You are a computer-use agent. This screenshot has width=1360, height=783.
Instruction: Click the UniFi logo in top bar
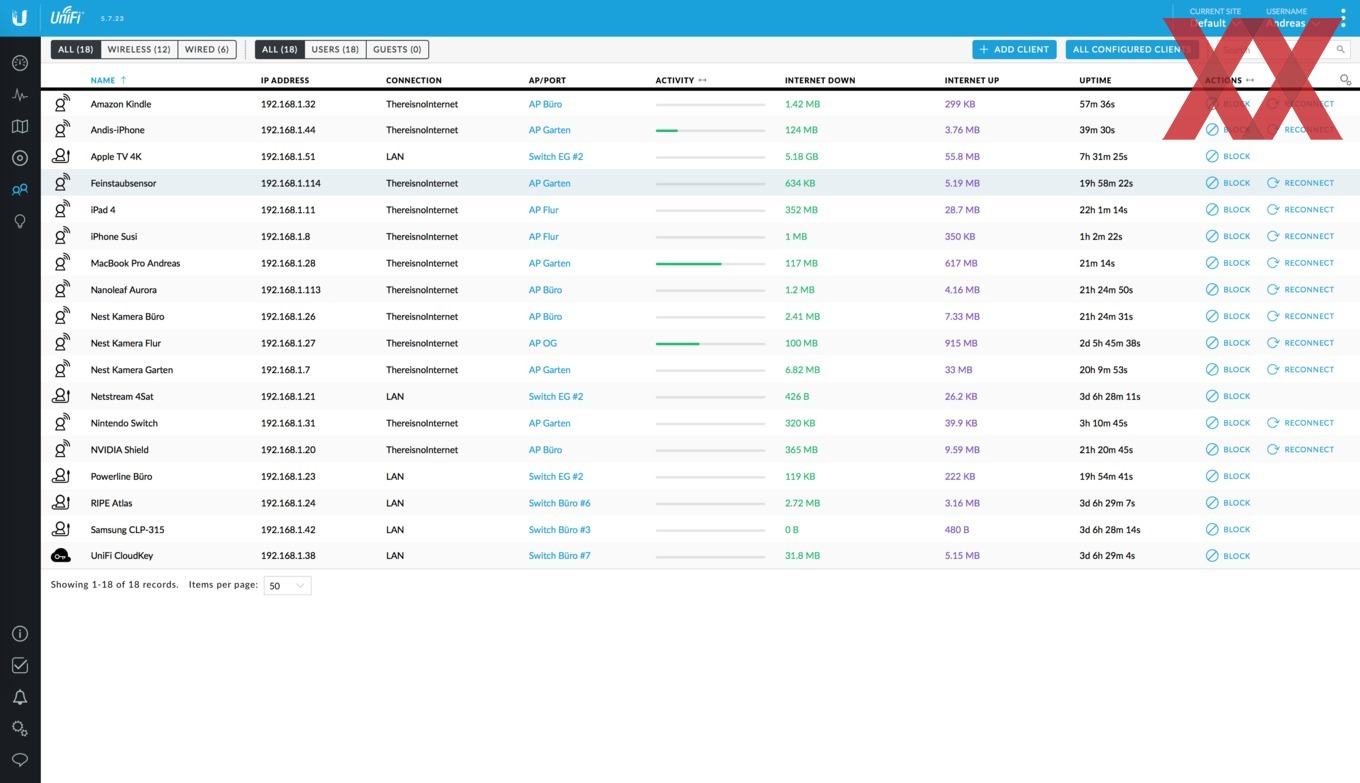[x=66, y=16]
